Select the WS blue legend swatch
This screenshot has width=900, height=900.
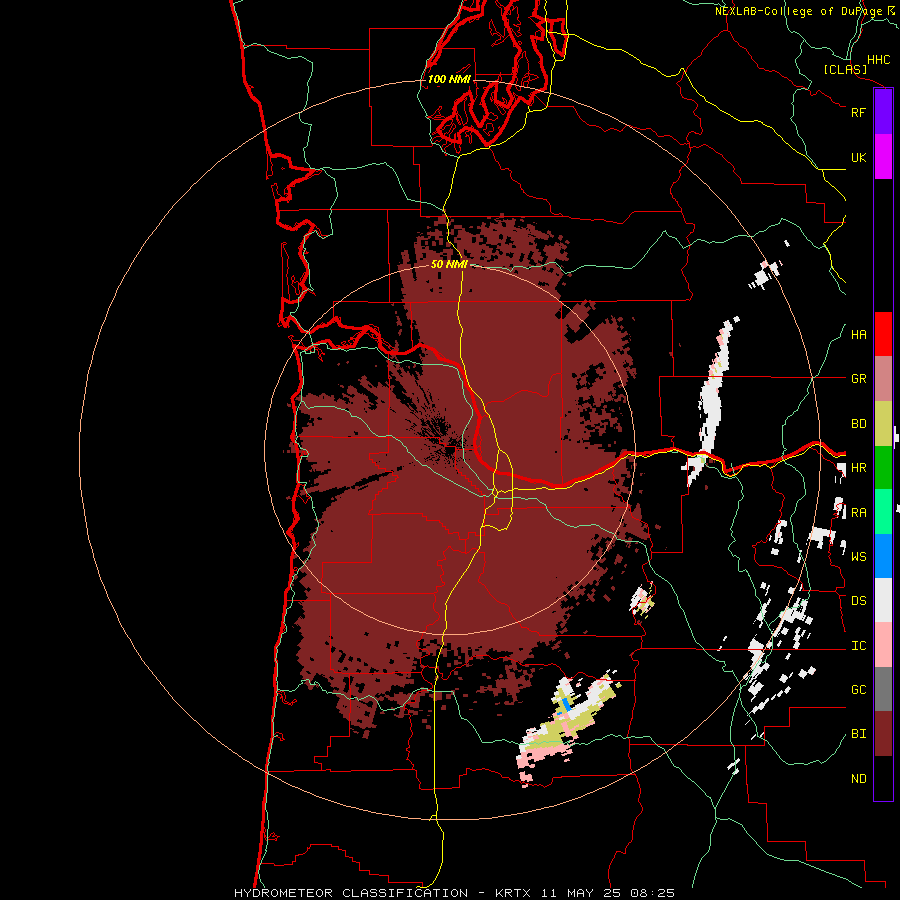coord(883,556)
